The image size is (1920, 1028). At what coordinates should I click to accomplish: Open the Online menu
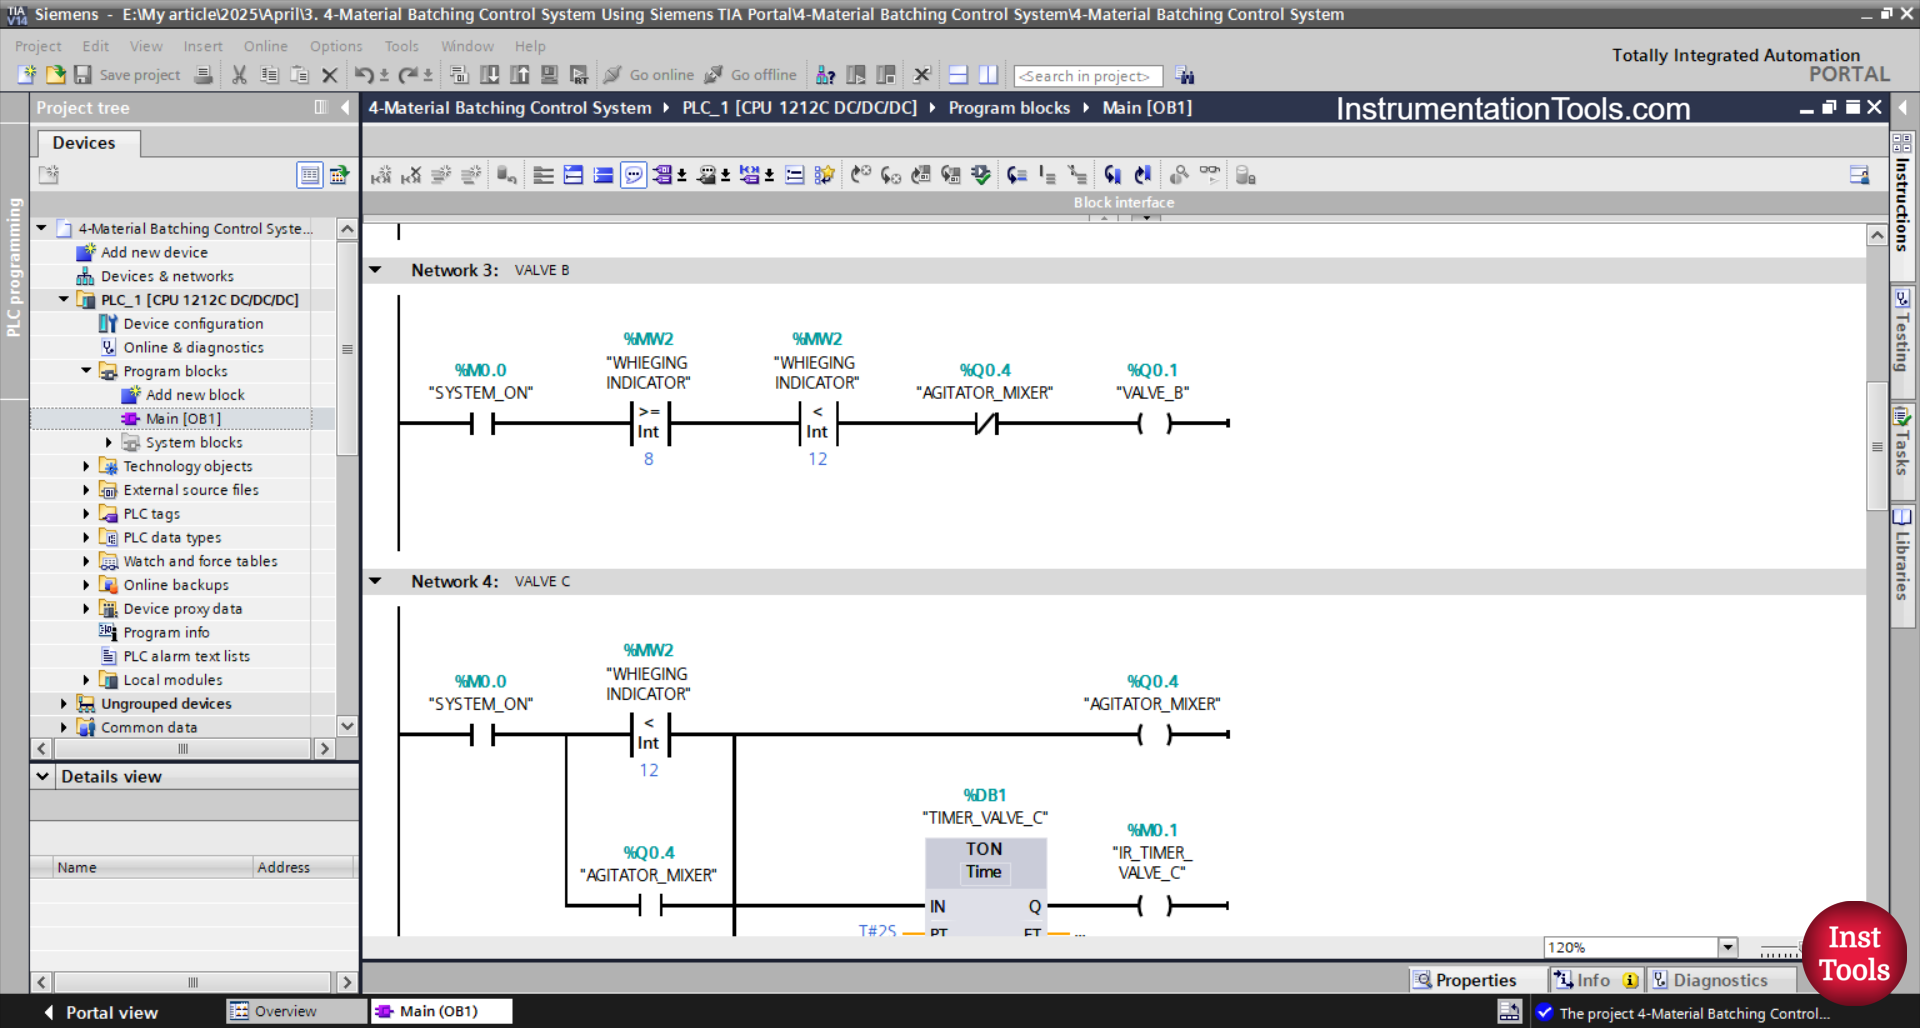point(265,46)
